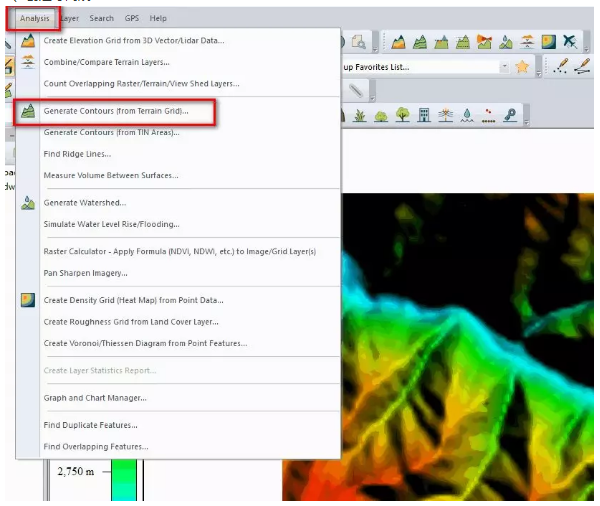Choose Generate Contours (from Terrain Grid)
Viewport: 600px width, 506px height.
pos(116,111)
